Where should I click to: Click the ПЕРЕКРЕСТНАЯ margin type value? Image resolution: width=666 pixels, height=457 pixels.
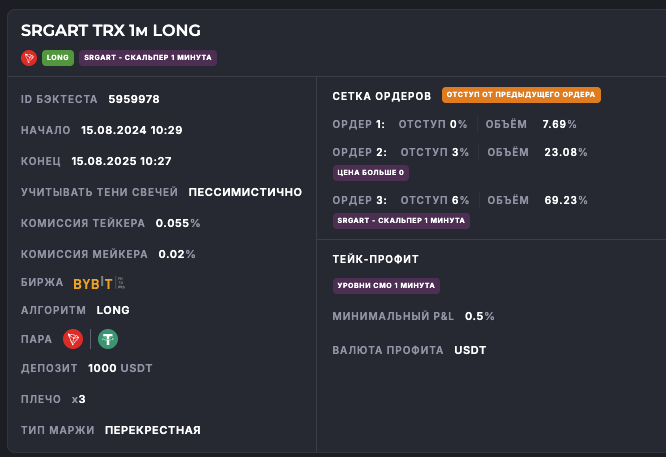153,430
